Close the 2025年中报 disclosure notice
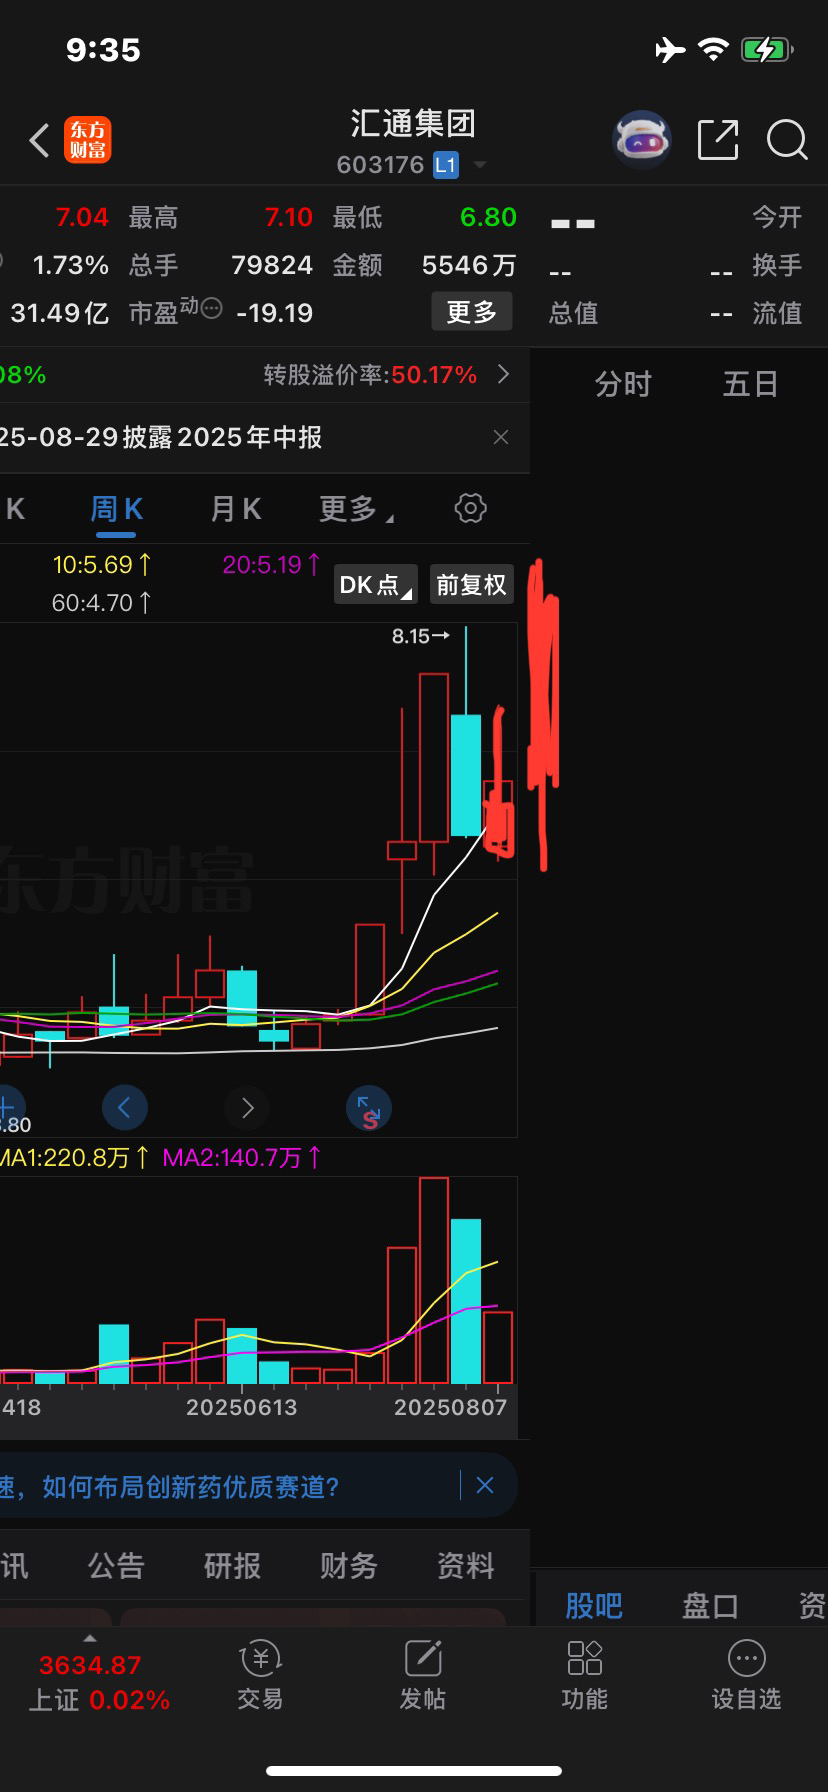 click(501, 437)
